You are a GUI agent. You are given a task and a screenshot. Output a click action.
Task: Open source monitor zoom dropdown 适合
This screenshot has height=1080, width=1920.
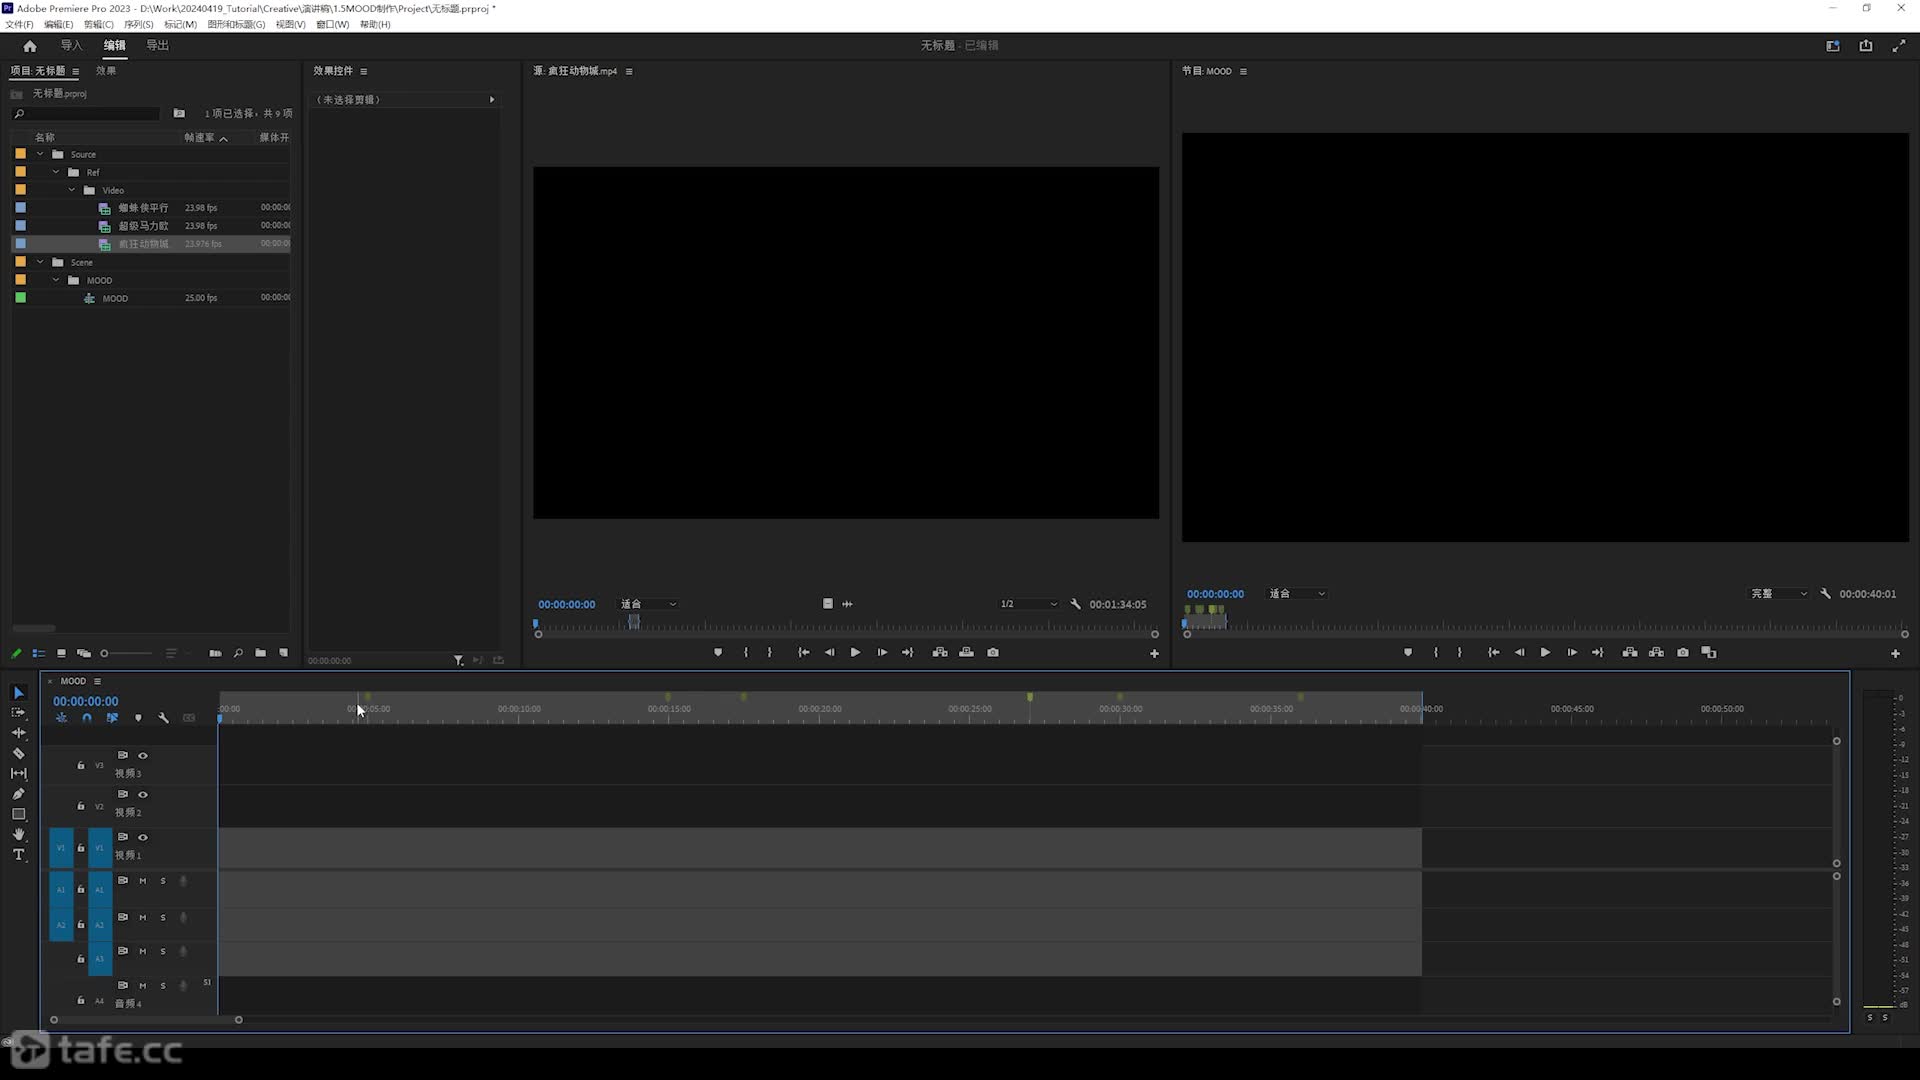coord(648,604)
